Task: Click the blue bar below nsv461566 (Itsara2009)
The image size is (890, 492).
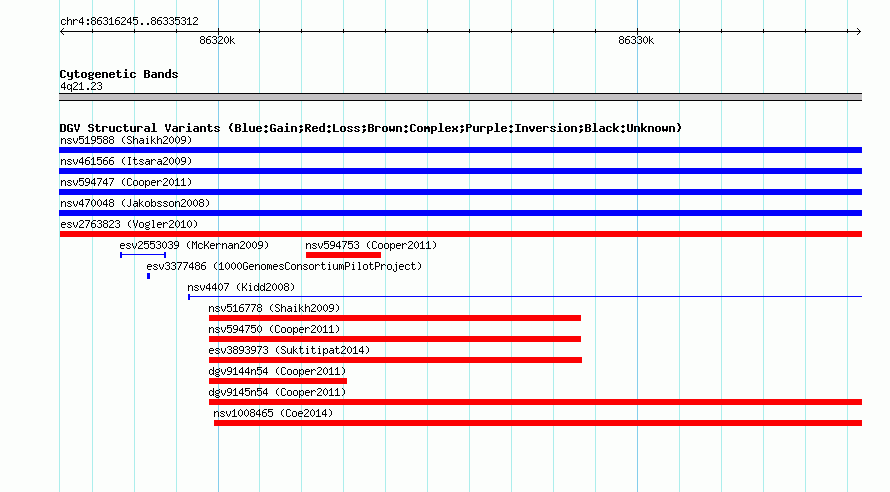Action: pyautogui.click(x=460, y=171)
